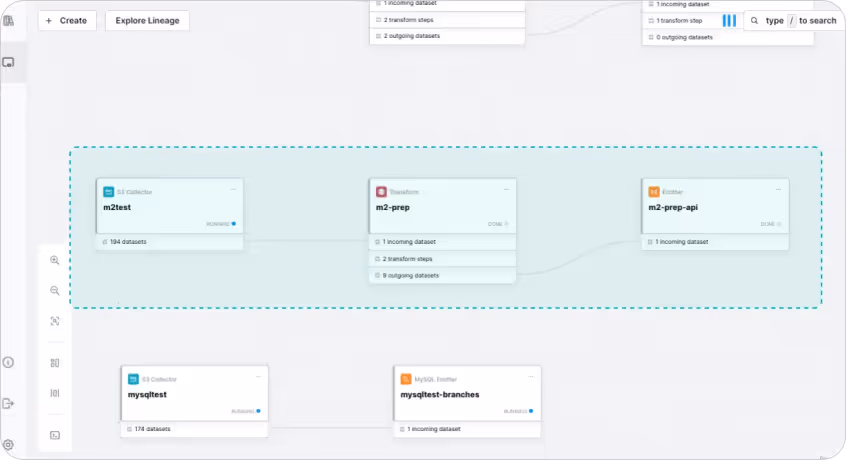Screen dimensions: 846x460
Task: Click the m2-prep Transform icon
Action: 381,191
